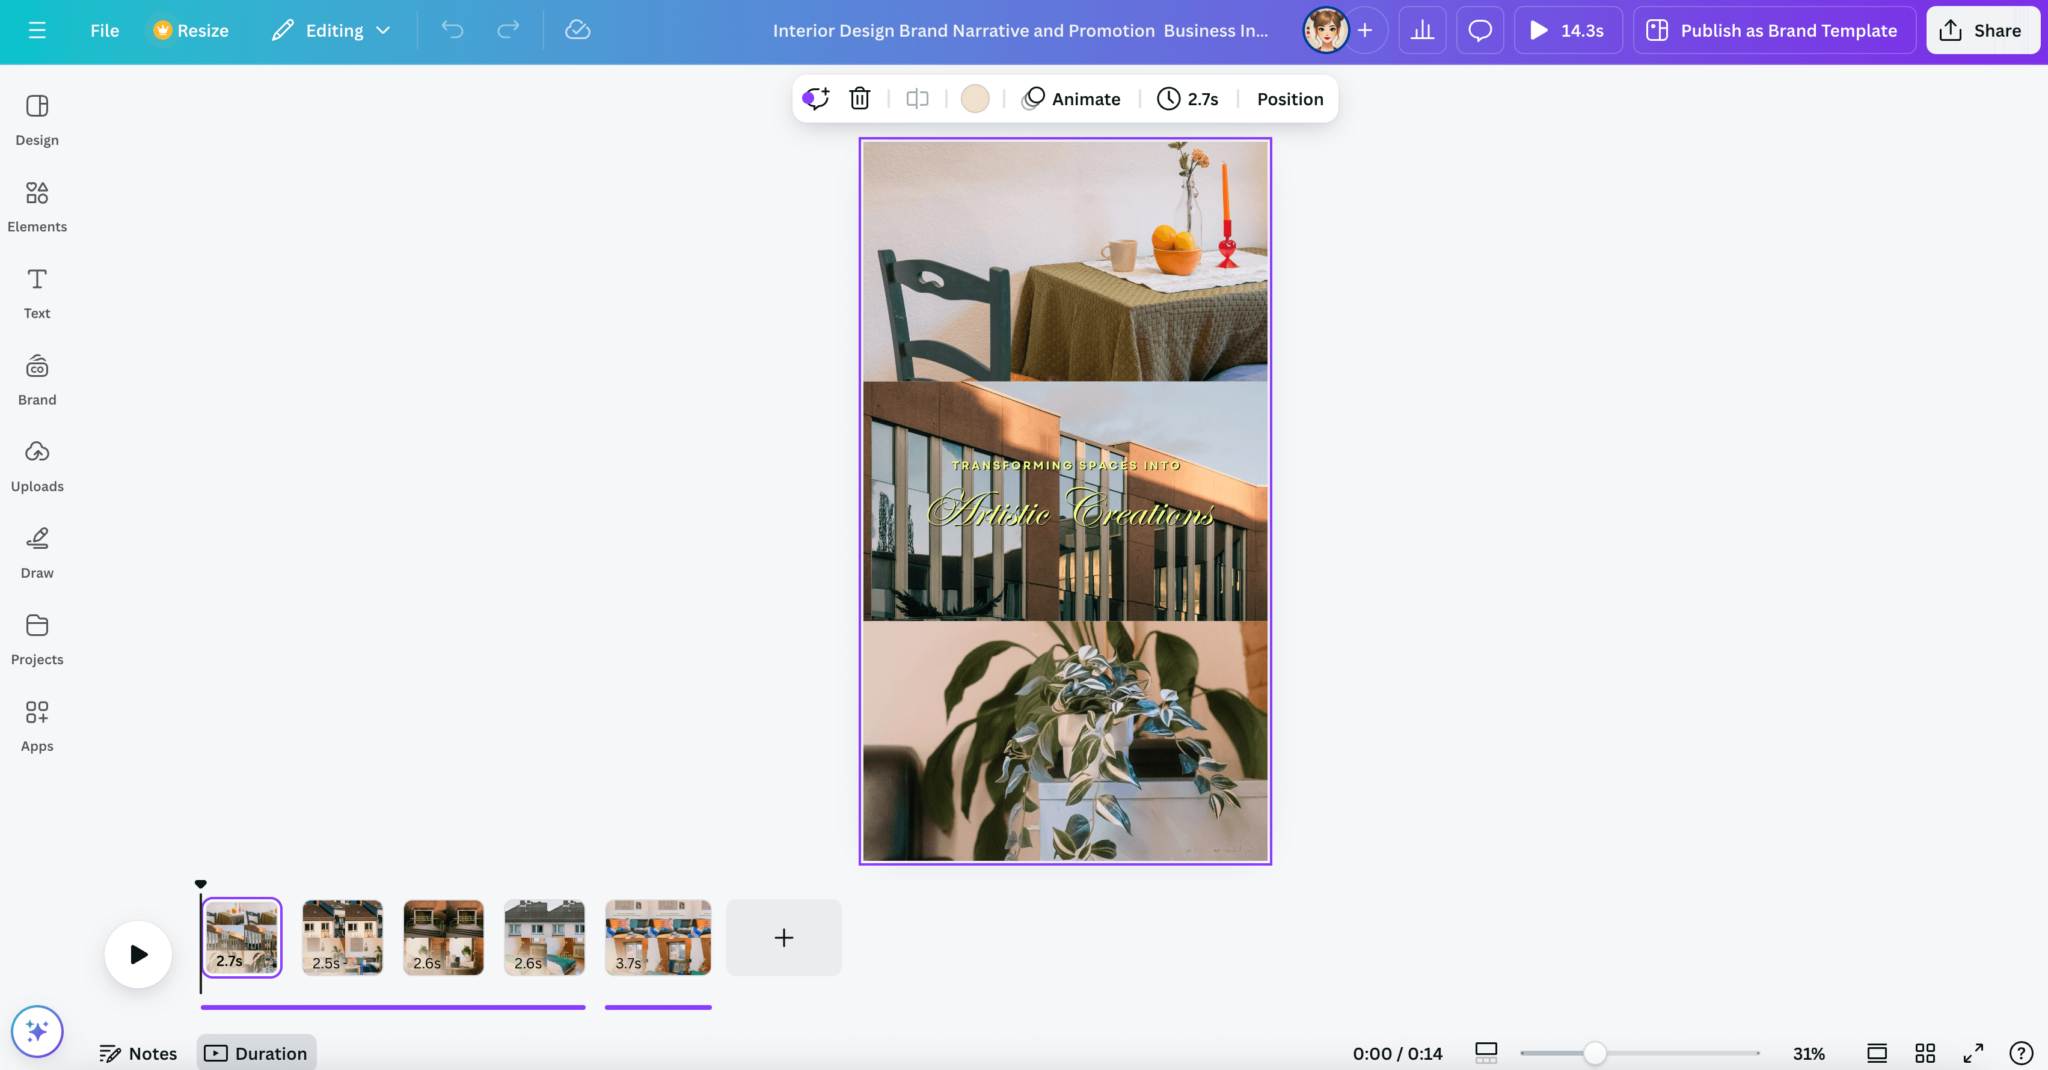Viewport: 2048px width, 1070px height.
Task: Click Publish as Brand Template
Action: coord(1774,30)
